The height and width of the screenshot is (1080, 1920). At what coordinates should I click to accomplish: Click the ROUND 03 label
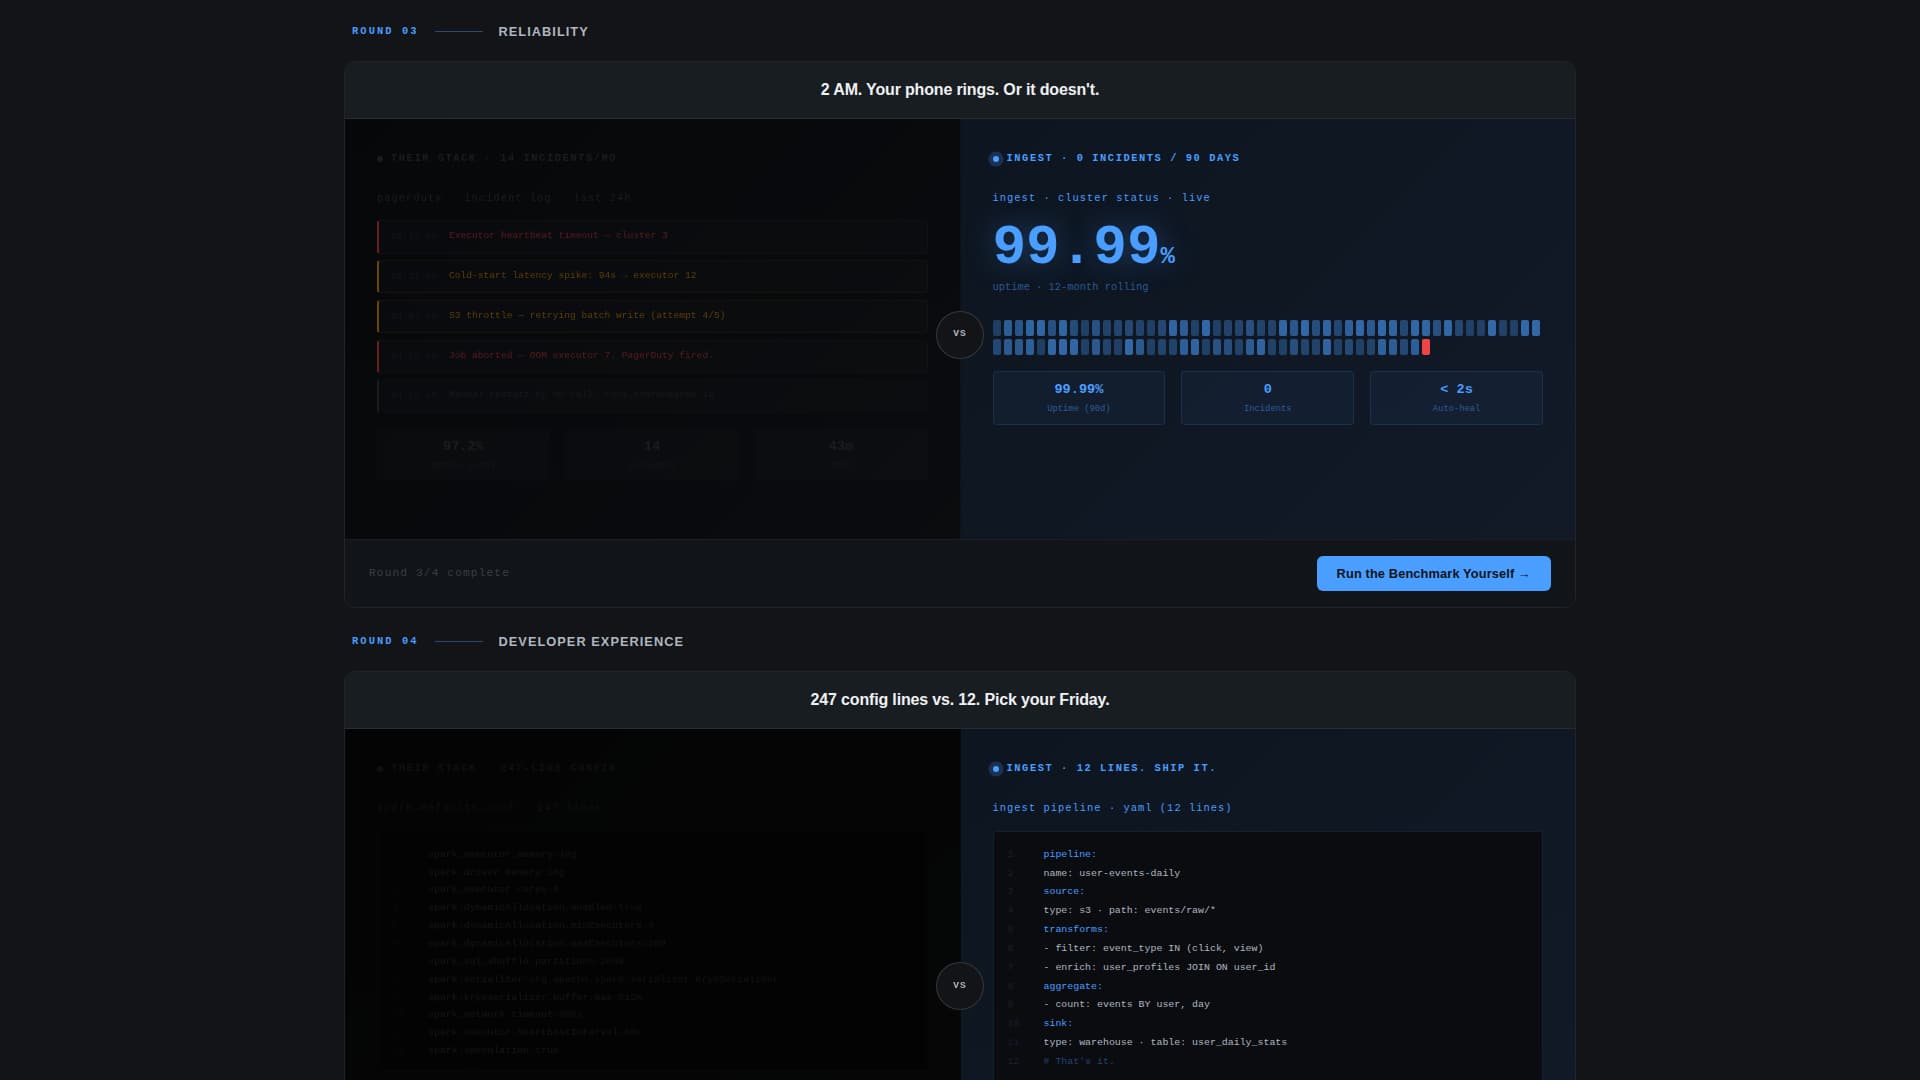(384, 31)
